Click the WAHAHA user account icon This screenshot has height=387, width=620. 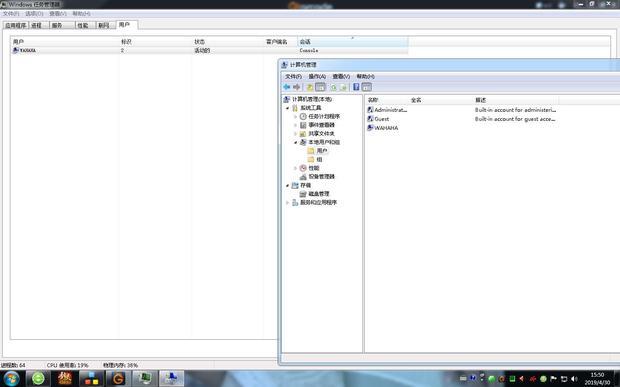[x=370, y=128]
